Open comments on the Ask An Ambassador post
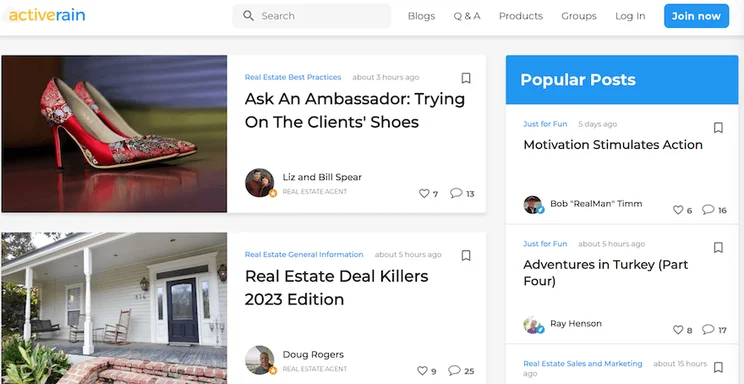Viewport: 744px width, 384px height. [456, 193]
